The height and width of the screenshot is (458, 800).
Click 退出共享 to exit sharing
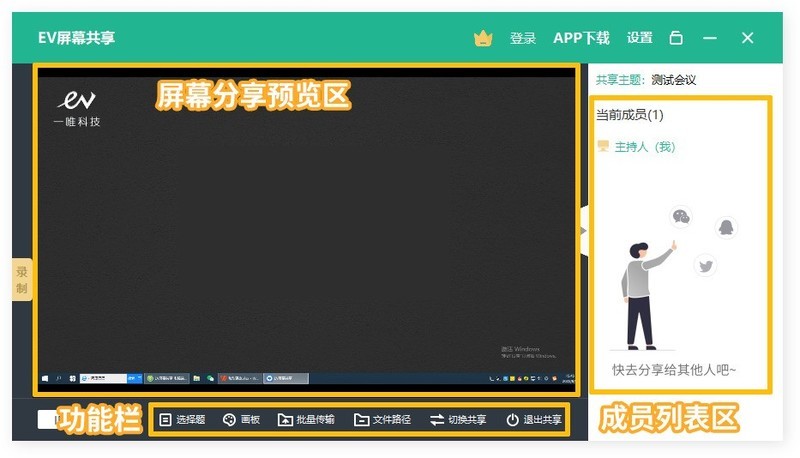point(534,420)
